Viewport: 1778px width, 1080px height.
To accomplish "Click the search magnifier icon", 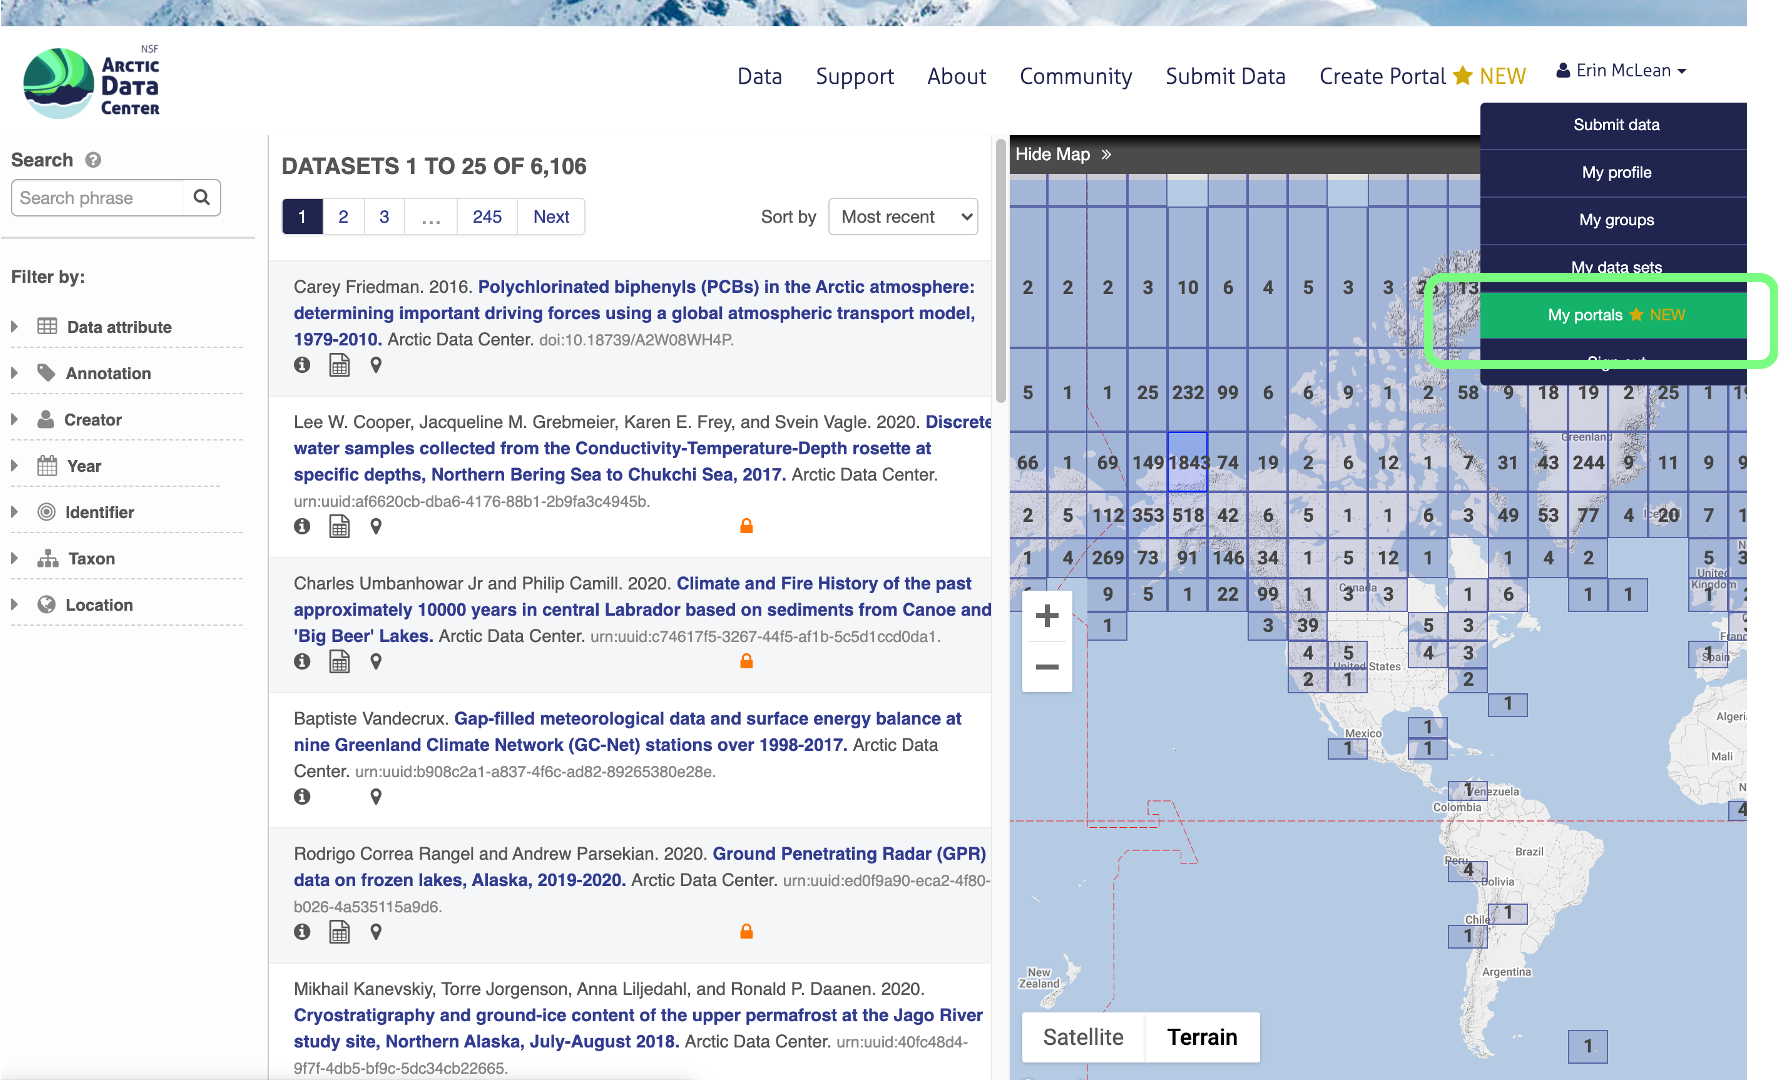I will (x=201, y=197).
